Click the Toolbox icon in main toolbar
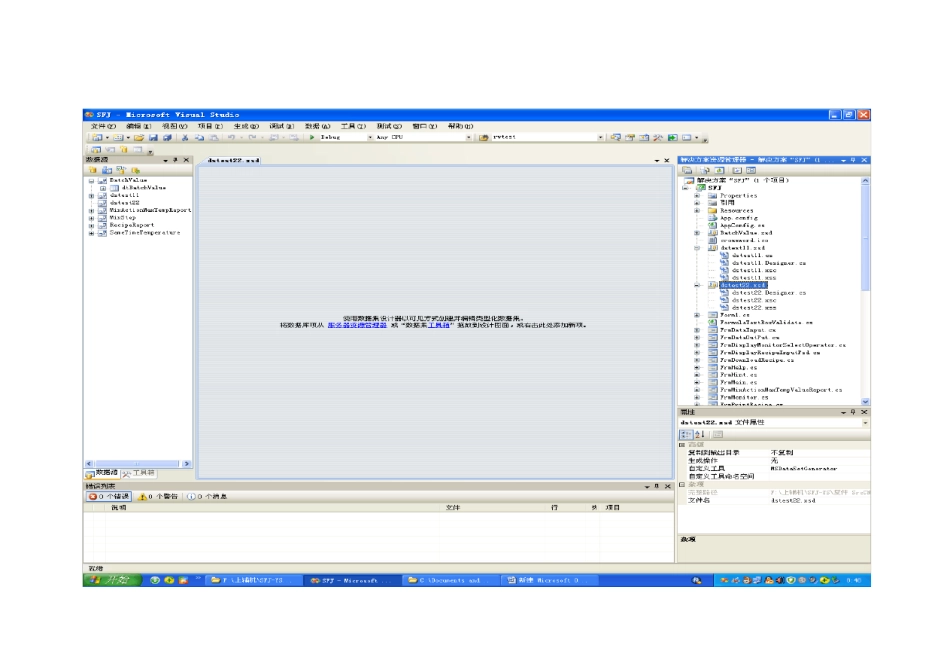950x672 pixels. point(658,138)
